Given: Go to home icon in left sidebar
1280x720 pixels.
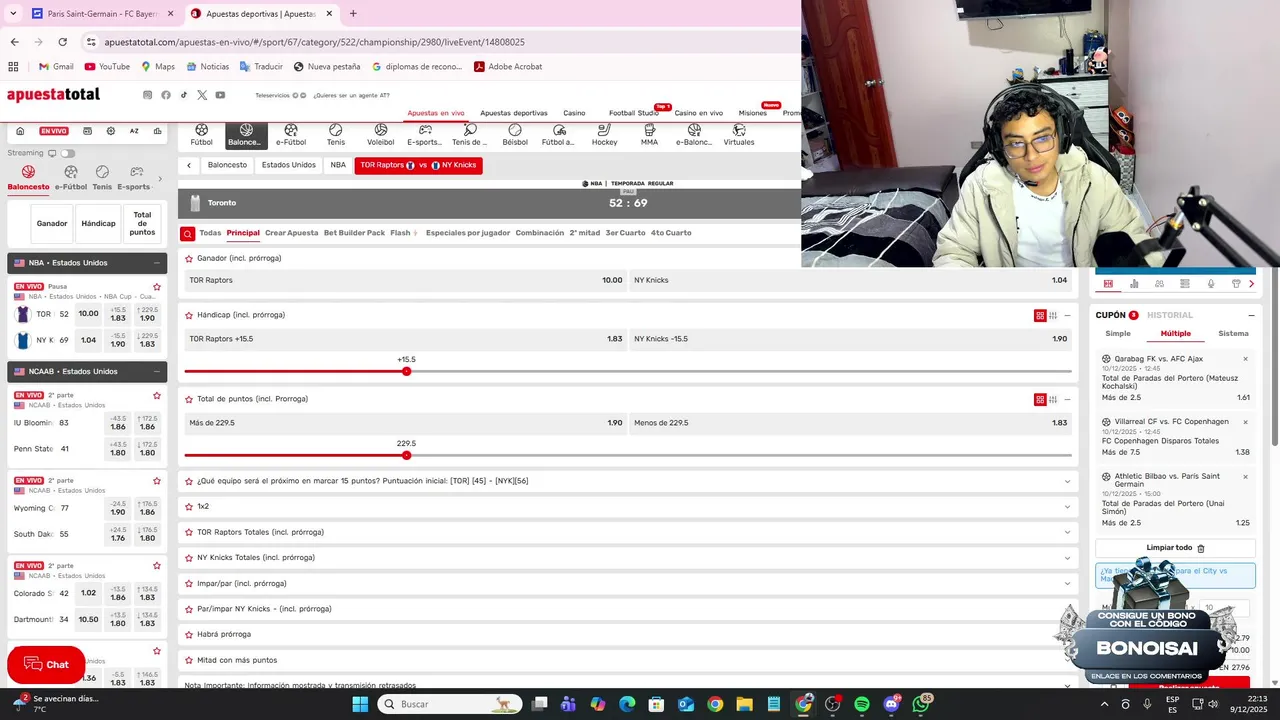Looking at the screenshot, I should tap(20, 131).
